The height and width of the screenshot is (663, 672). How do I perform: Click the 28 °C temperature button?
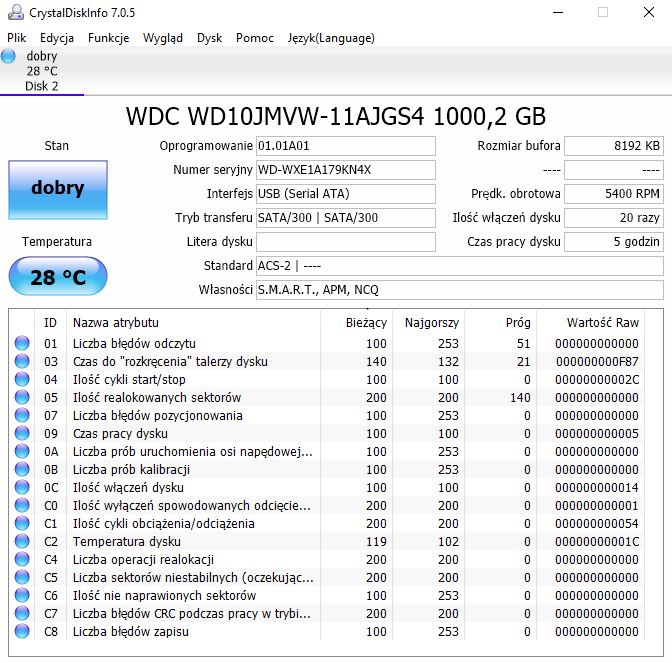(x=58, y=276)
